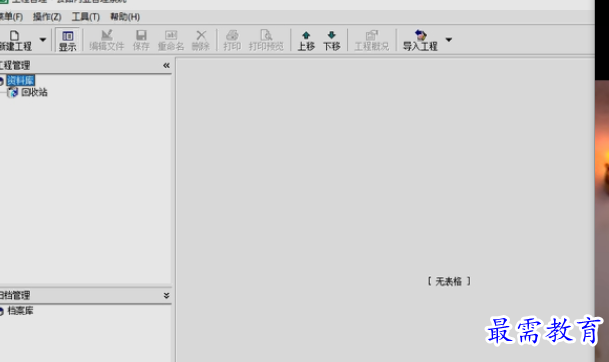Screen dimensions: 609x362
Task: Open the 操作(Z) menu
Action: point(47,17)
